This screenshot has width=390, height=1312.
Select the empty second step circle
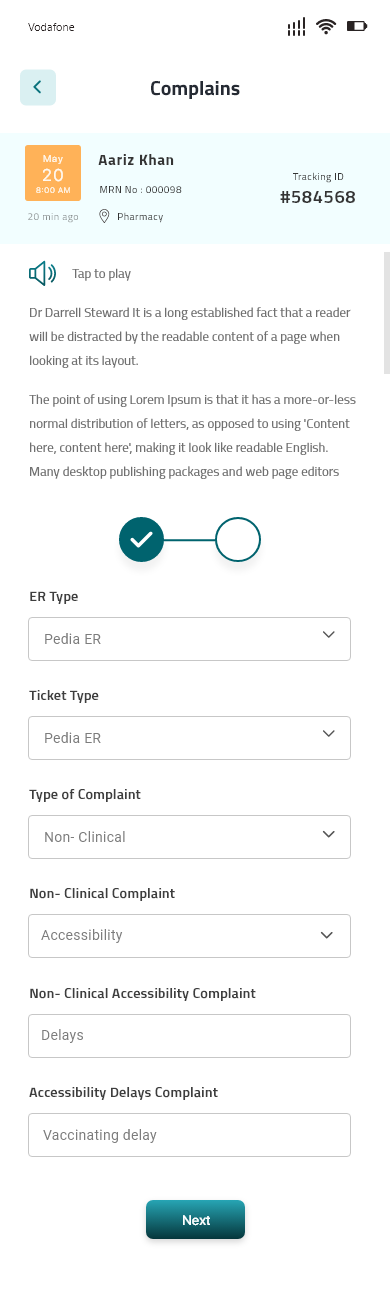click(238, 540)
